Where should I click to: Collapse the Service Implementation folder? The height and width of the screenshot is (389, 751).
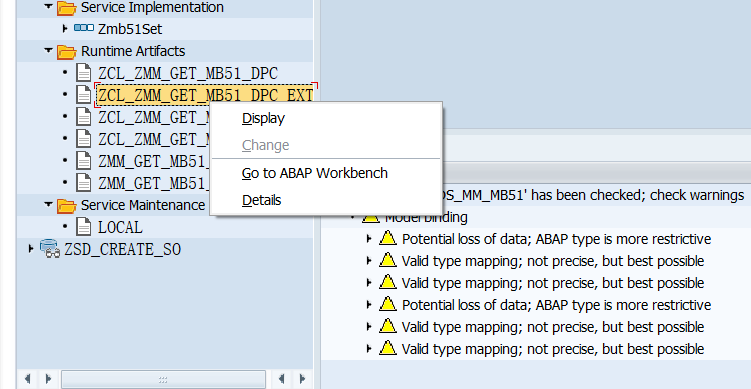pyautogui.click(x=48, y=6)
